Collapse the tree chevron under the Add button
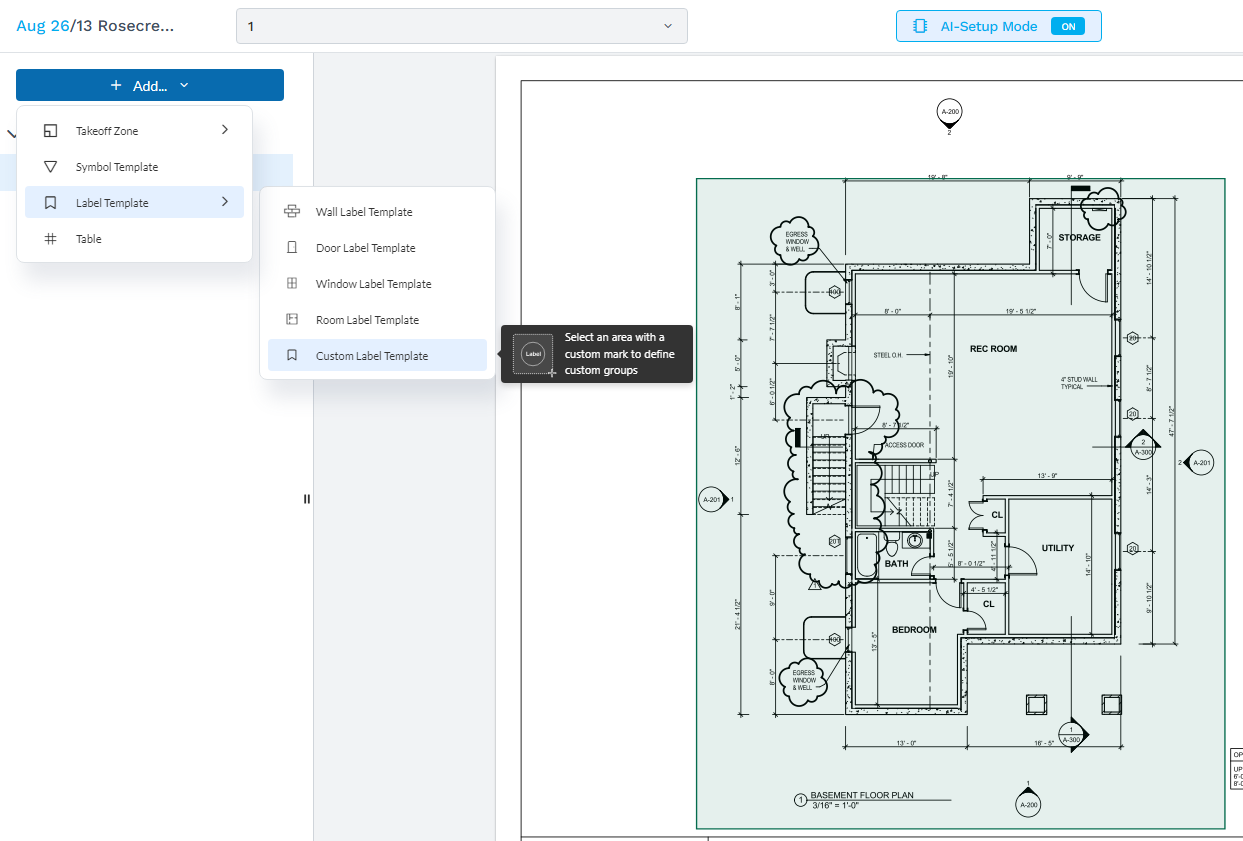Image resolution: width=1243 pixels, height=841 pixels. 10,133
